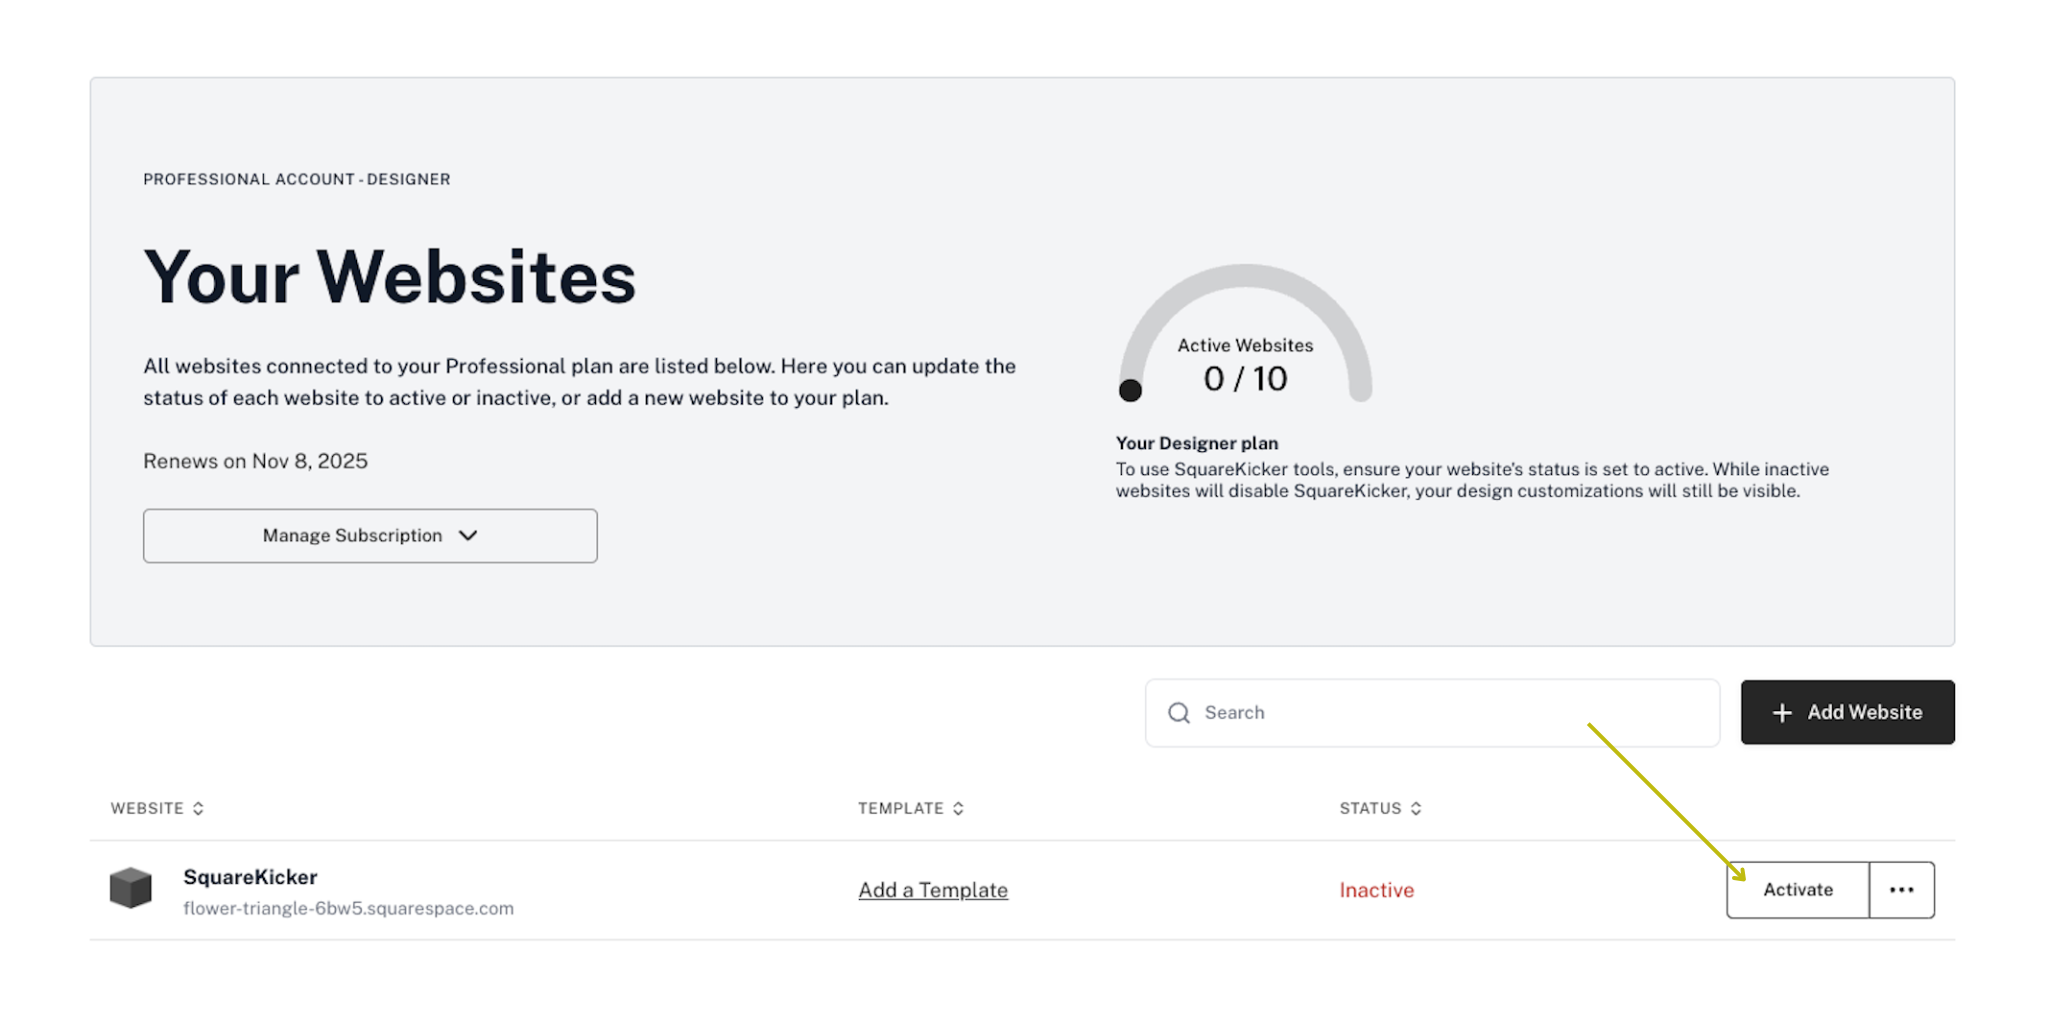2048x1023 pixels.
Task: Click the magnifier icon in search box
Action: pos(1179,713)
